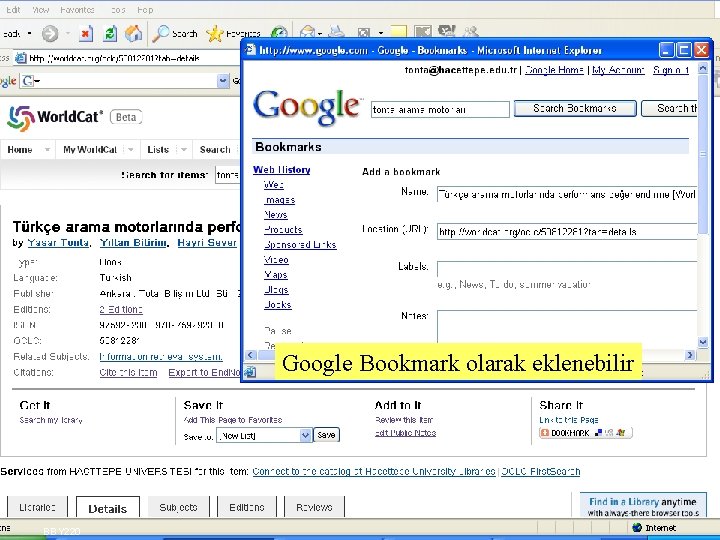Click the bookmark Notes text area
Viewport: 720px width, 540px height.
[567, 327]
